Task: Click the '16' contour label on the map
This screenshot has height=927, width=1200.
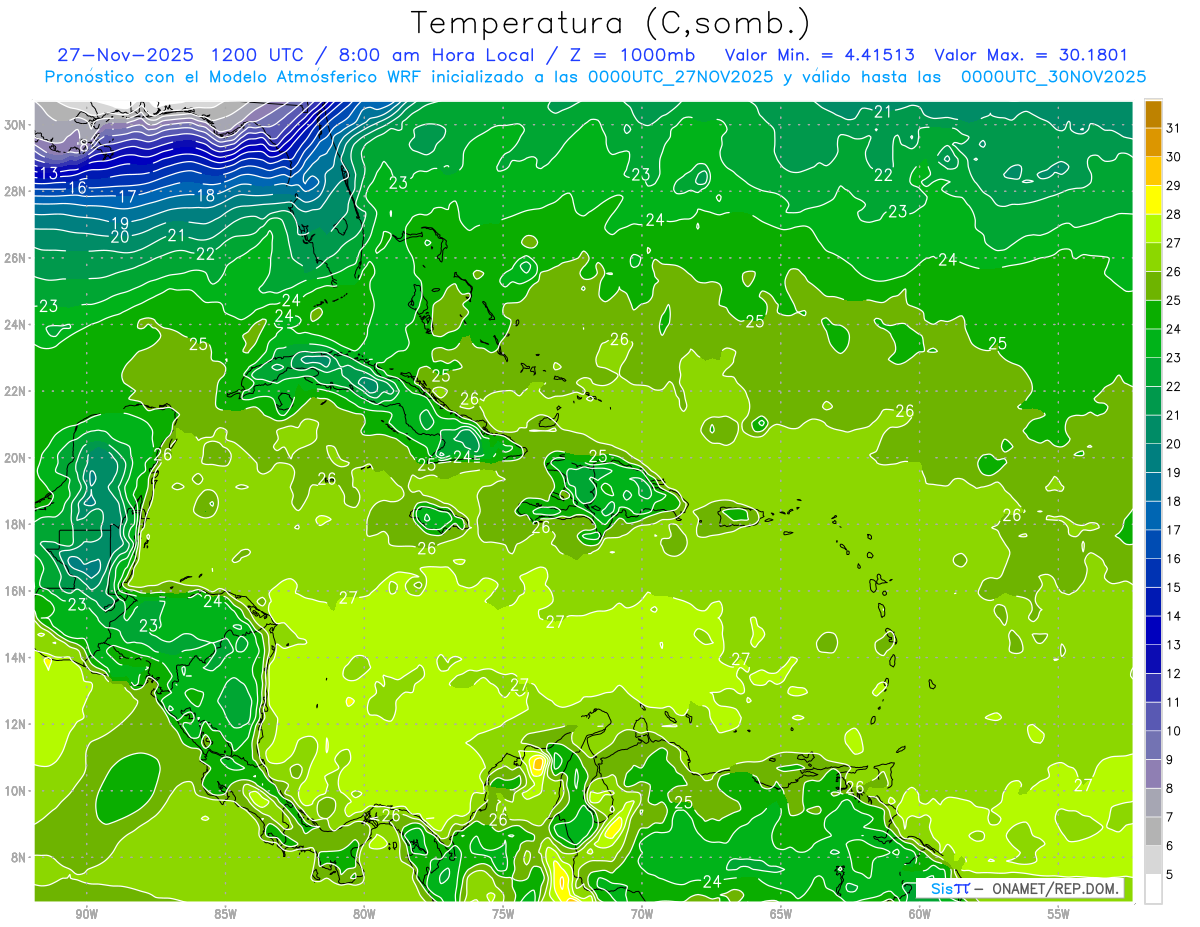Action: [77, 188]
